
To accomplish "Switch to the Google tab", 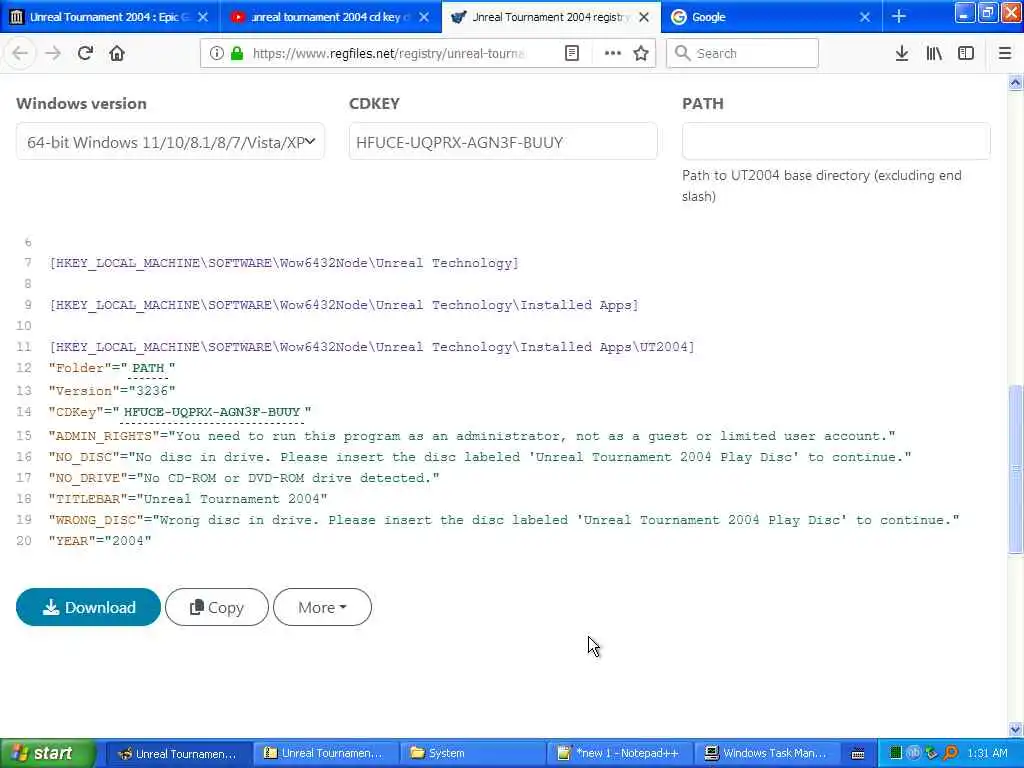I will click(771, 17).
